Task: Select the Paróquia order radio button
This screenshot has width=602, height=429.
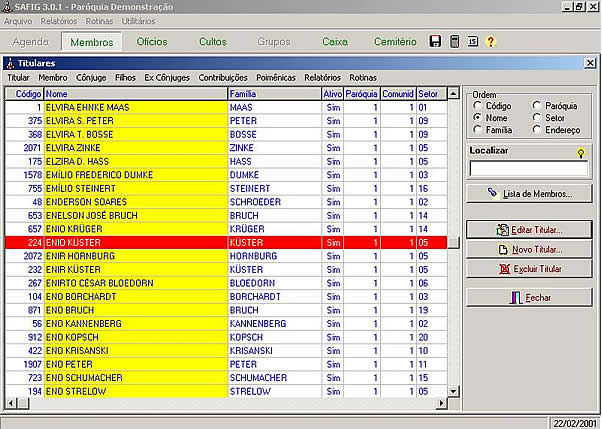Action: pyautogui.click(x=536, y=106)
